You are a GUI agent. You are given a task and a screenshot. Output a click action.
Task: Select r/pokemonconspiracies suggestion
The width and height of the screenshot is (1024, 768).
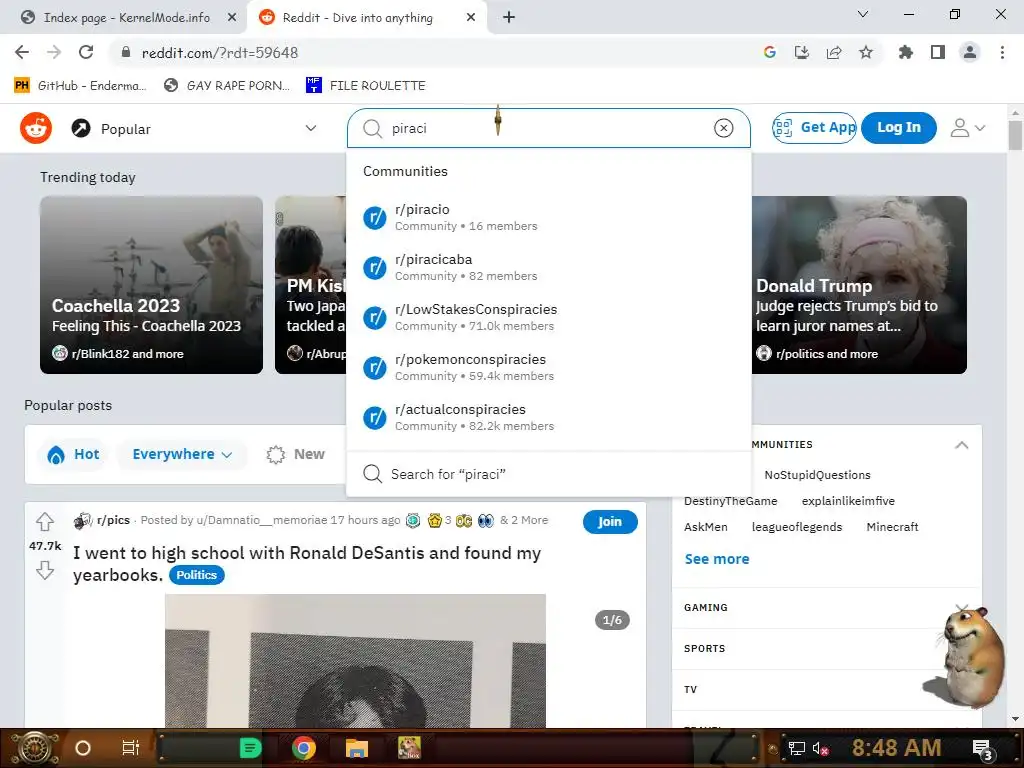(549, 367)
